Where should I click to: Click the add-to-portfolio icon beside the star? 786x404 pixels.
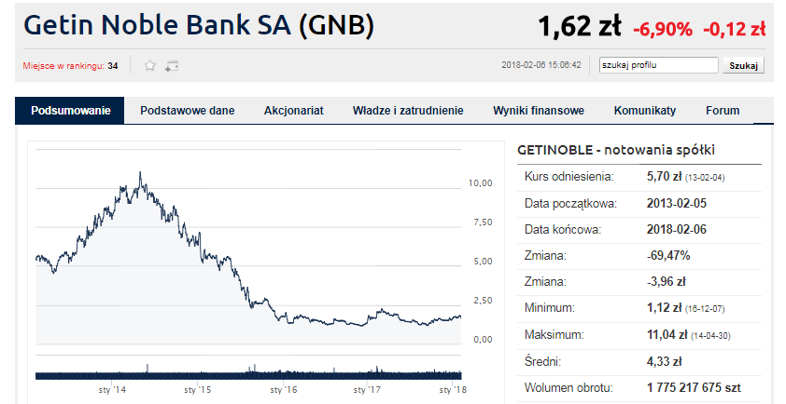(x=172, y=66)
